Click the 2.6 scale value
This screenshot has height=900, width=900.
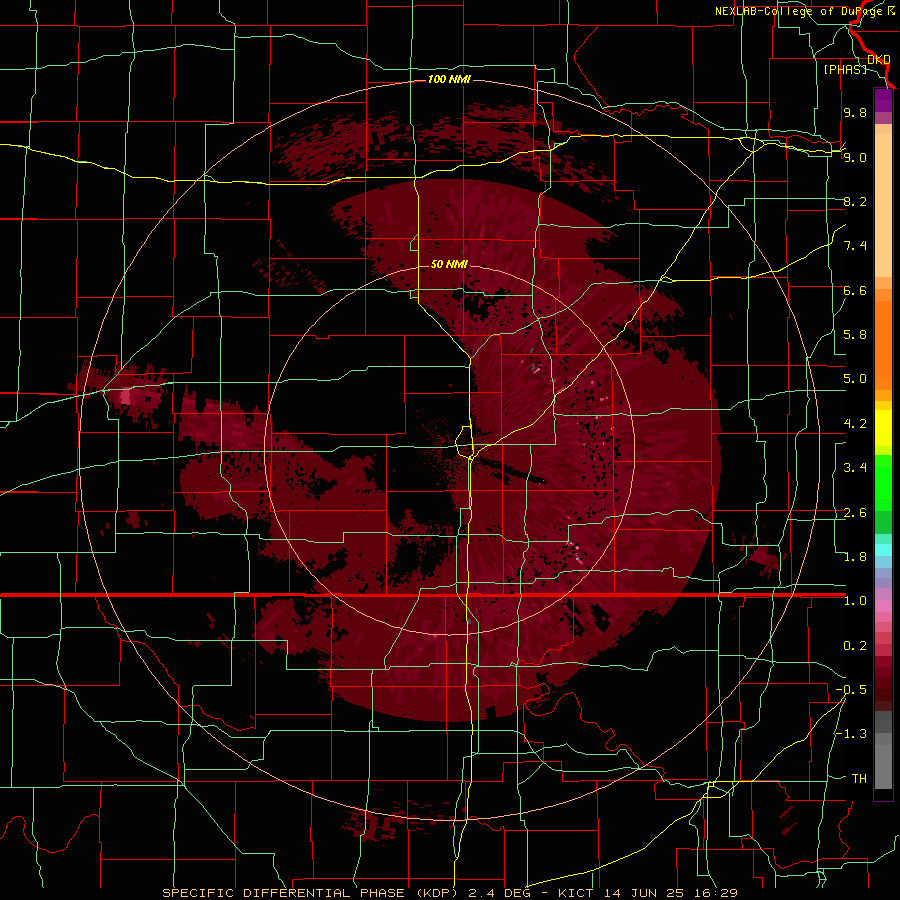[855, 513]
